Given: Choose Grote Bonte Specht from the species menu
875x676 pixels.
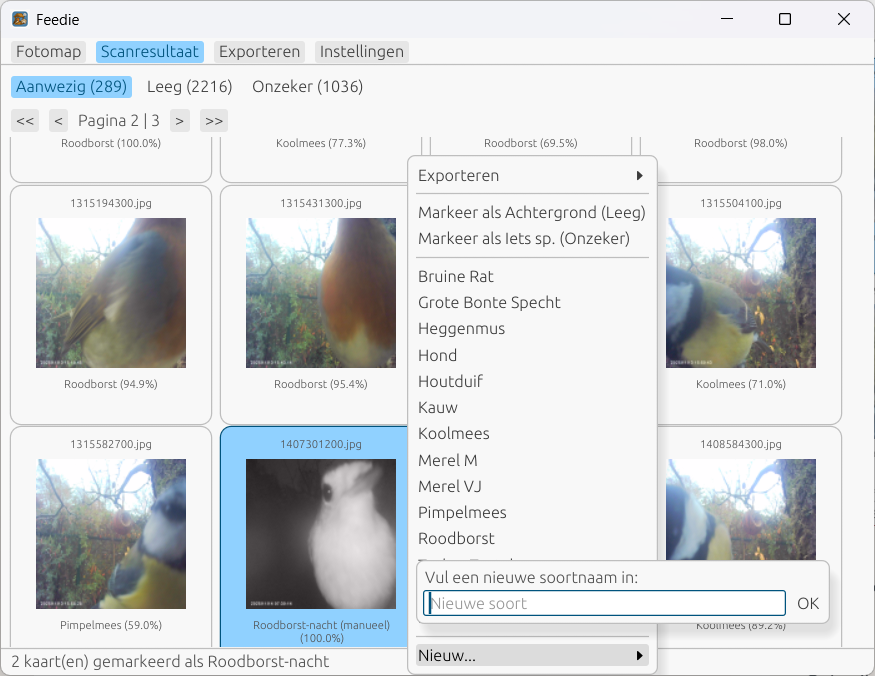Looking at the screenshot, I should pyautogui.click(x=487, y=302).
